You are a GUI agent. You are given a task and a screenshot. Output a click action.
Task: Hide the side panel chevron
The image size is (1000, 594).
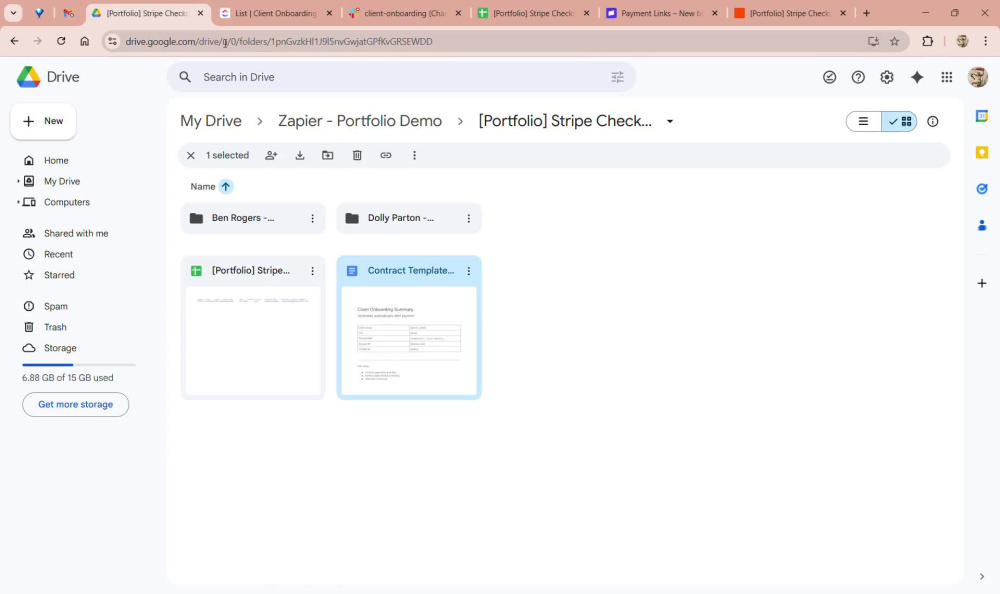(x=982, y=577)
